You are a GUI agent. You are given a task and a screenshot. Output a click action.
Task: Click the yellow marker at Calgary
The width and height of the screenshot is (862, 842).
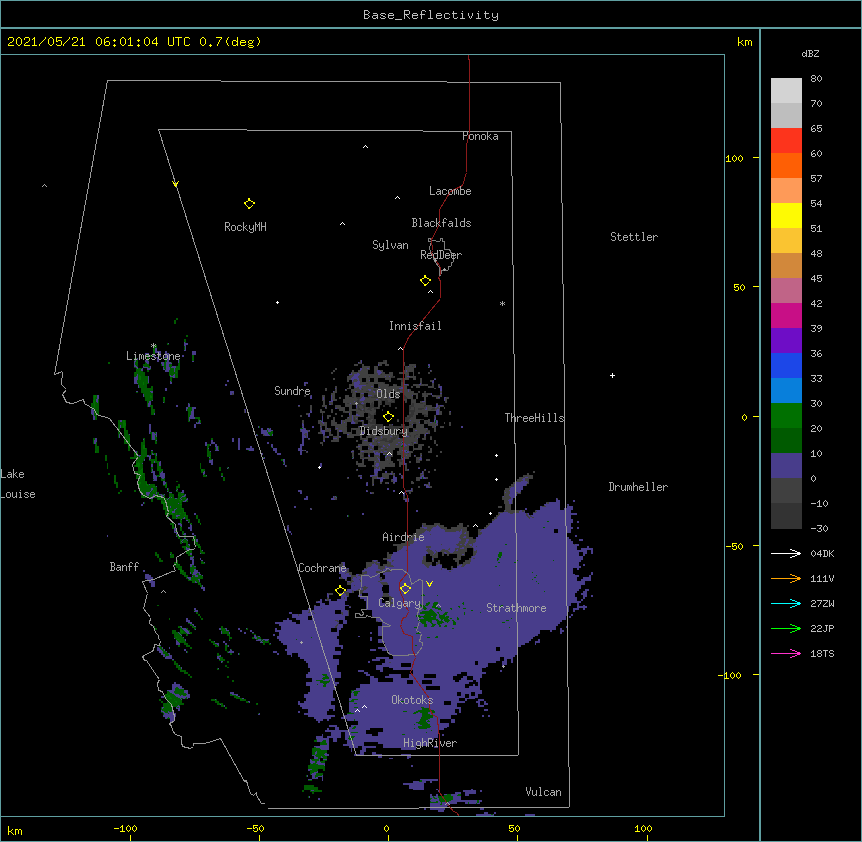pos(405,589)
